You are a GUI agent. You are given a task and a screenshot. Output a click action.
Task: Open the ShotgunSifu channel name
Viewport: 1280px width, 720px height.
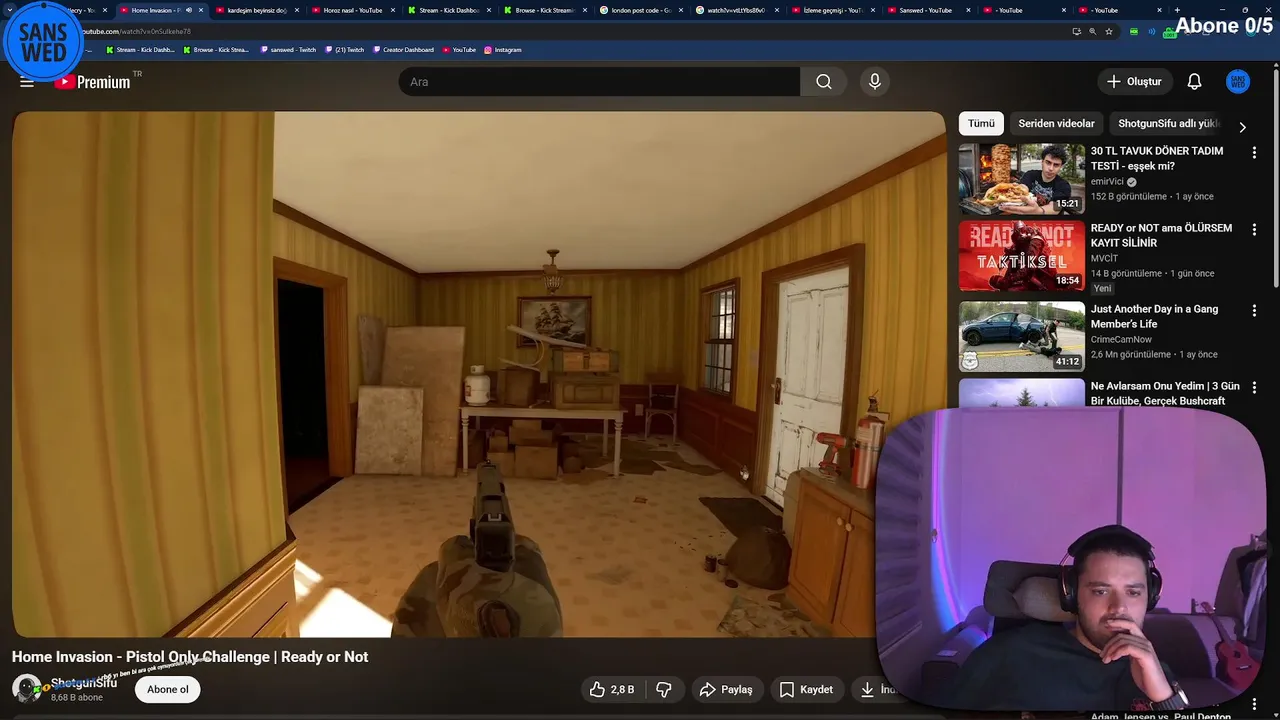point(84,683)
